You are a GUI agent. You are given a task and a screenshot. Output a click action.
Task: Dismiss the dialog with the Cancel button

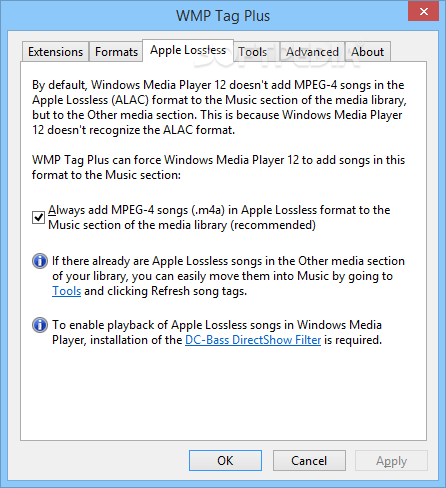coord(309,461)
